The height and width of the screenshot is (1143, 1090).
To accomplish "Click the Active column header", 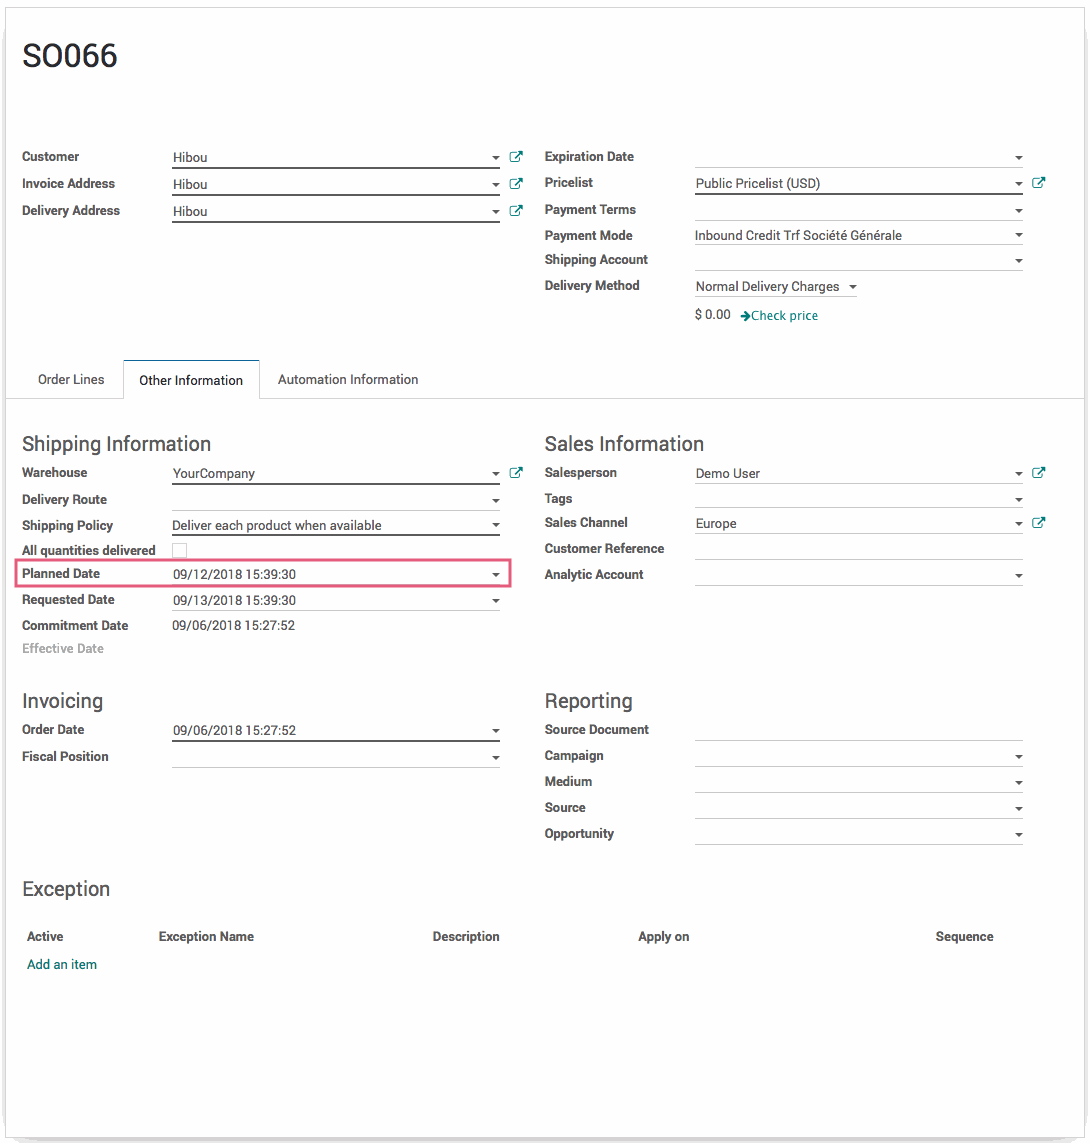I will pyautogui.click(x=45, y=937).
